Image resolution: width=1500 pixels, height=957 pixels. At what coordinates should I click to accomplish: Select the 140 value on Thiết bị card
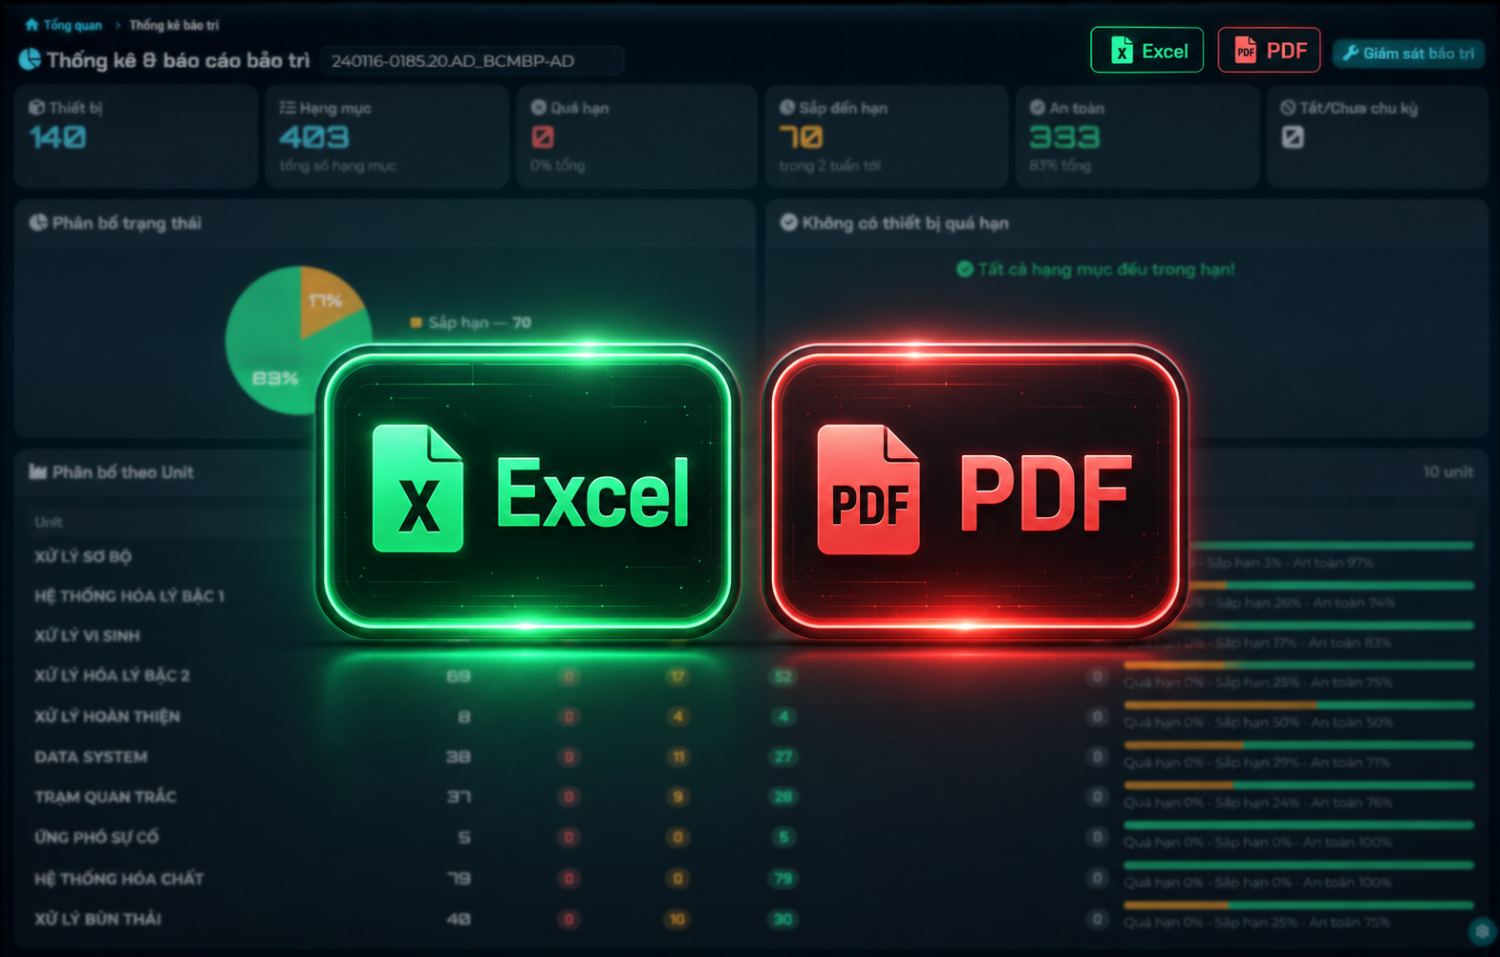[57, 137]
